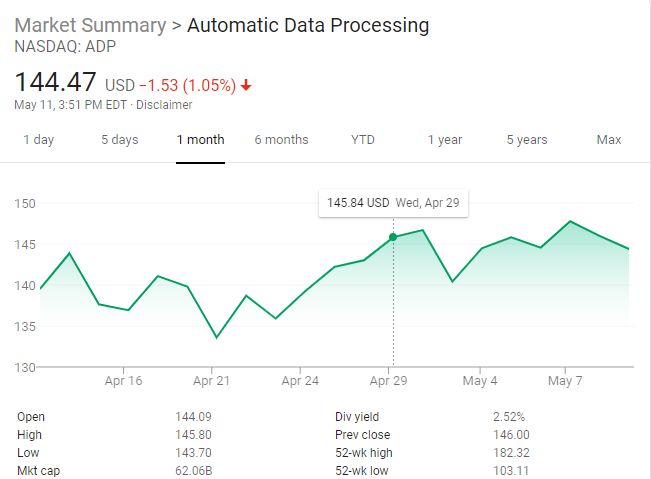651x479 pixels.
Task: View the 5 years chart
Action: coord(527,140)
